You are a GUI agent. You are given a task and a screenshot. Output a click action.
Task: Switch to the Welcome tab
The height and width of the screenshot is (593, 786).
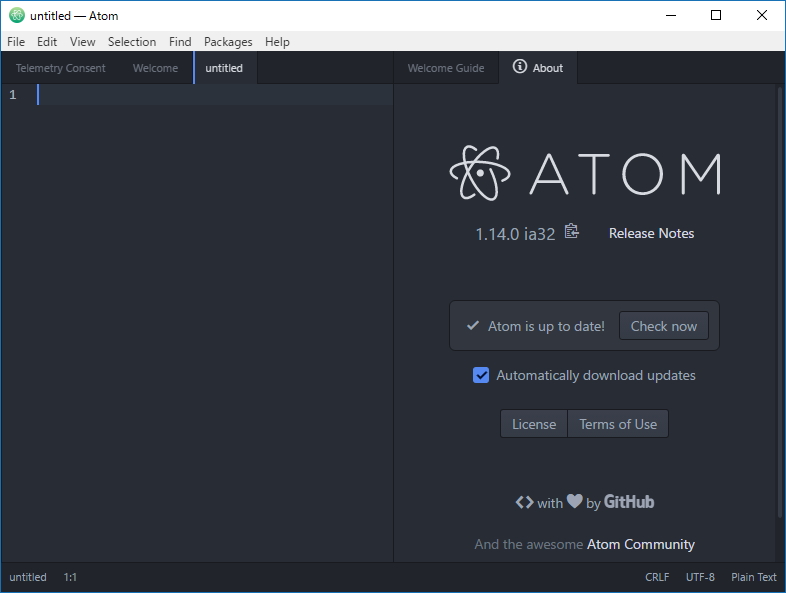click(x=155, y=68)
